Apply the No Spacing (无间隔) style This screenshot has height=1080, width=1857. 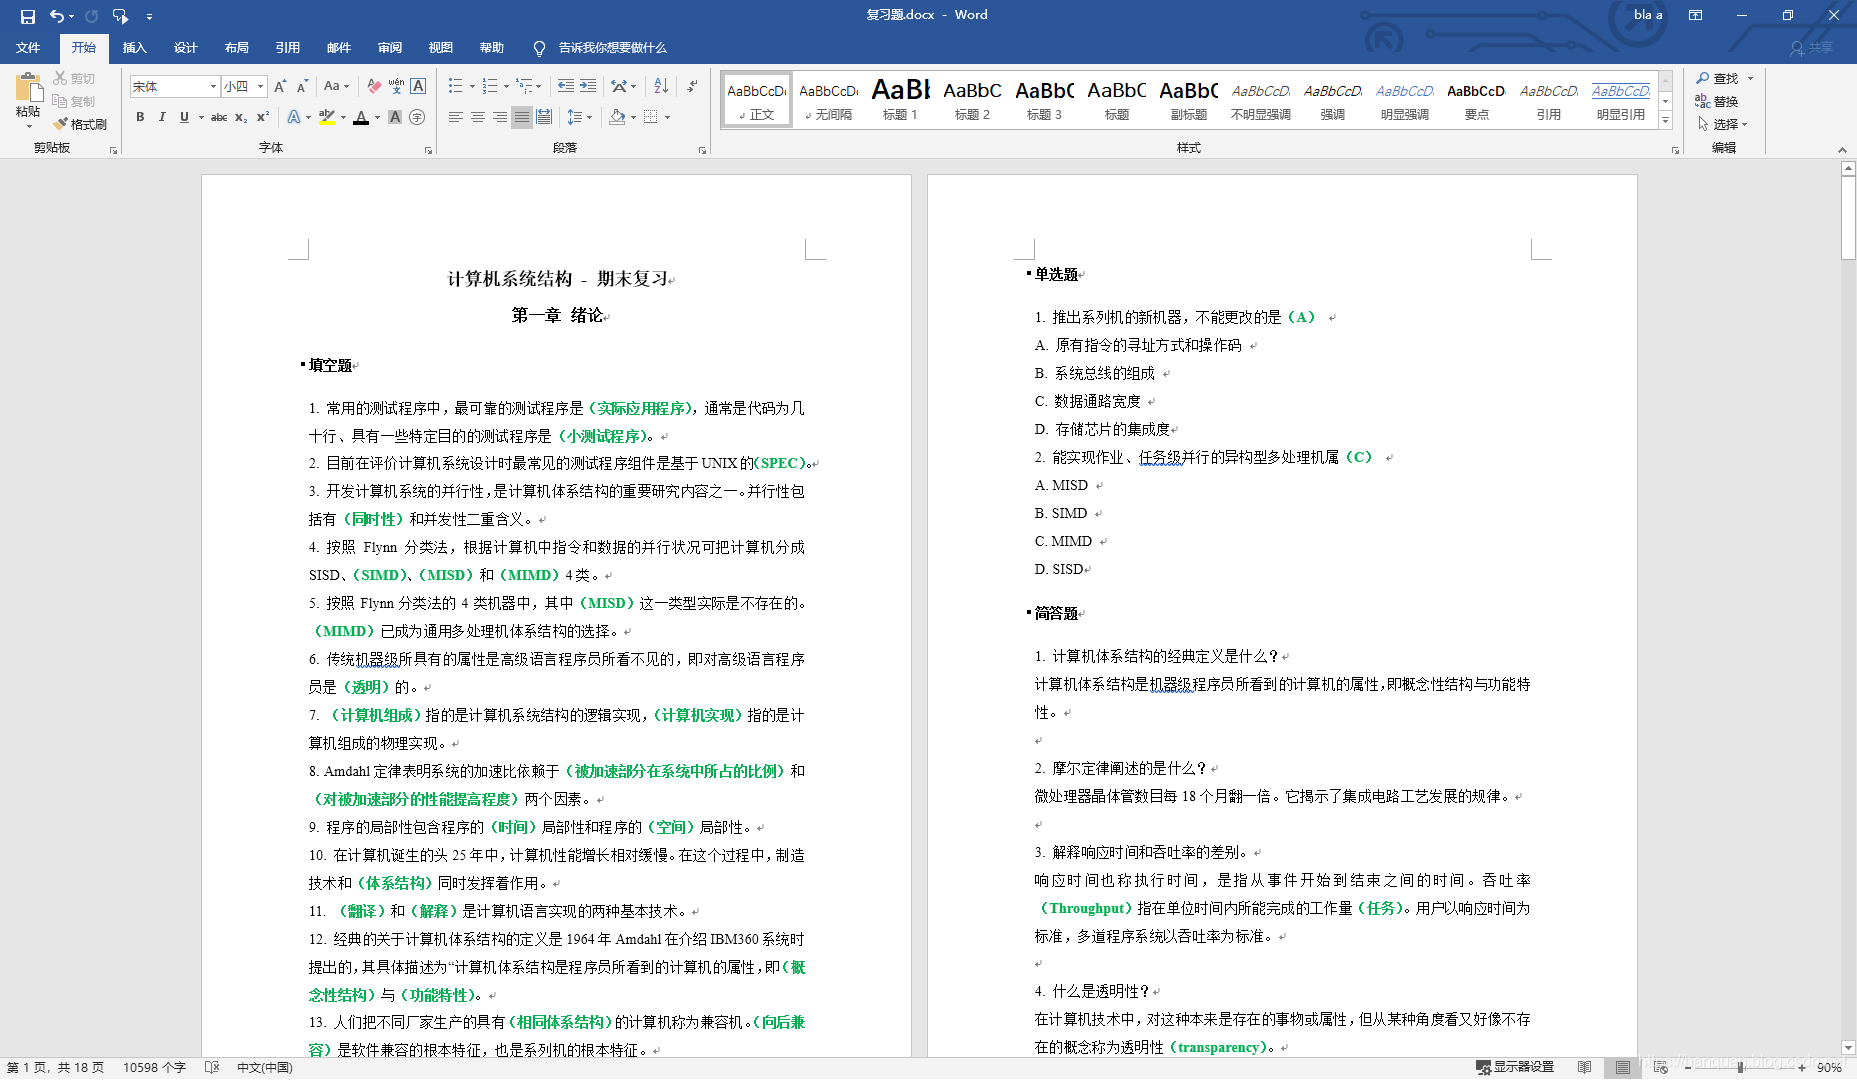tap(828, 99)
